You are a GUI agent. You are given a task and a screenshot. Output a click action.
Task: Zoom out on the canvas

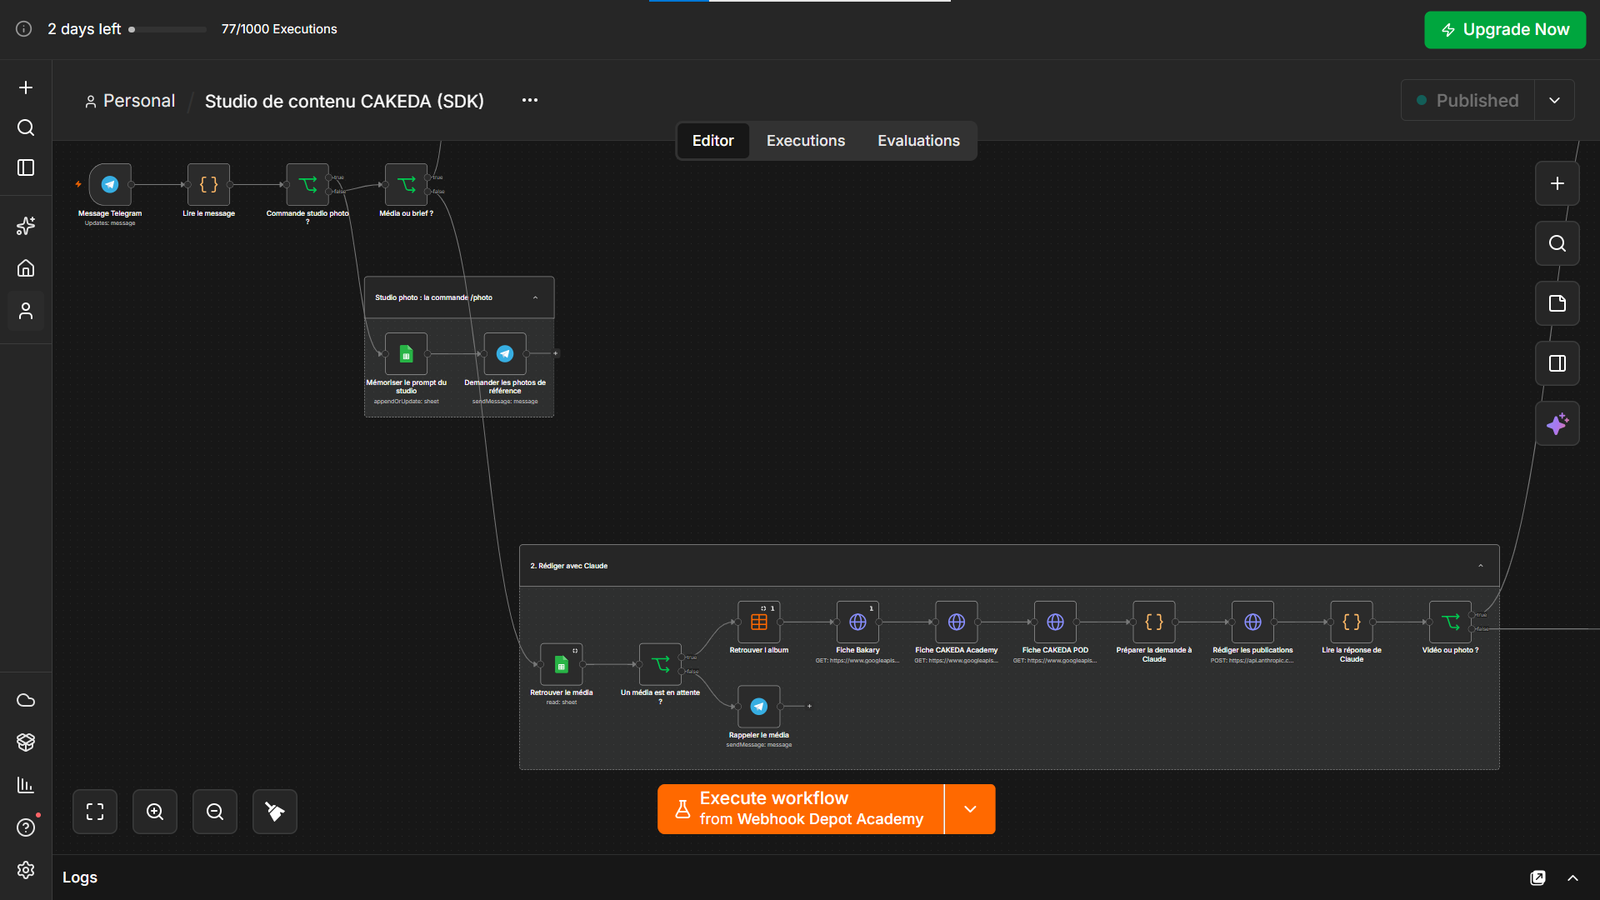[215, 812]
